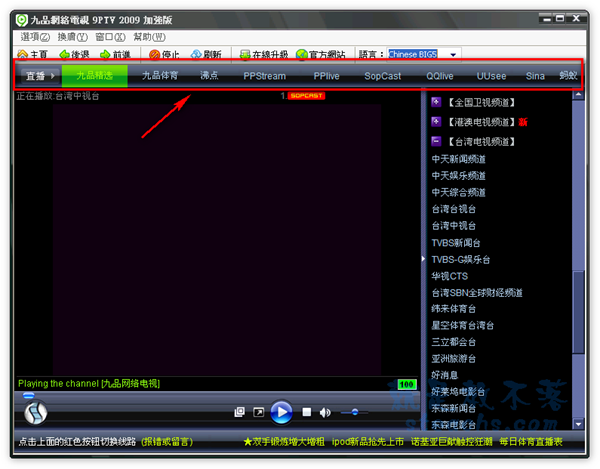This screenshot has height=469, width=600.
Task: Click the 主頁 home toolbar icon
Action: 22,54
